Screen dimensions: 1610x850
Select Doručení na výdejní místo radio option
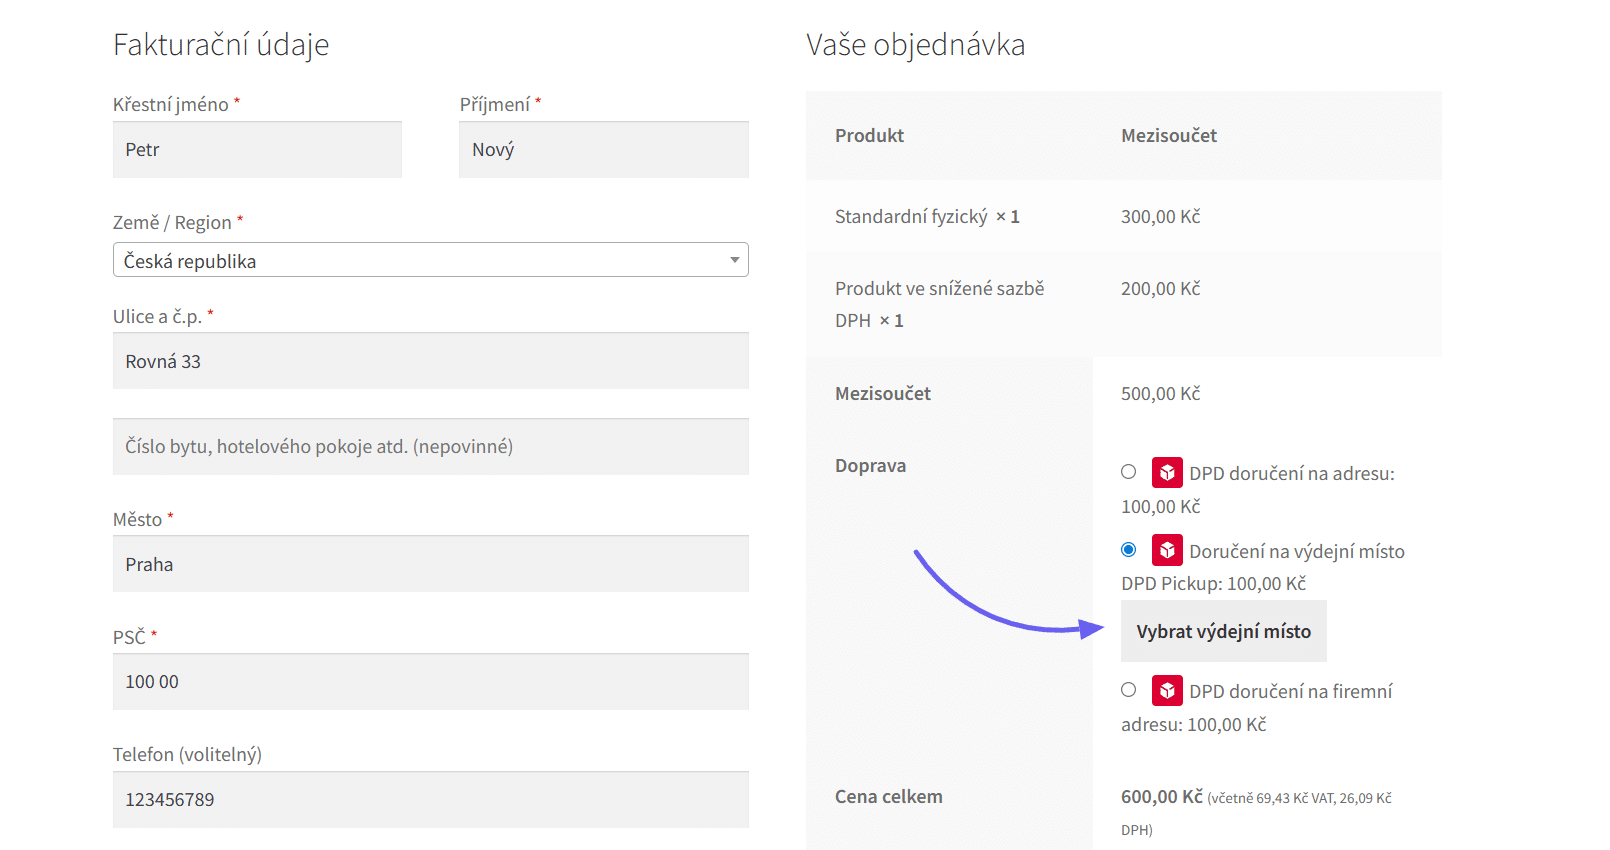[x=1129, y=549]
